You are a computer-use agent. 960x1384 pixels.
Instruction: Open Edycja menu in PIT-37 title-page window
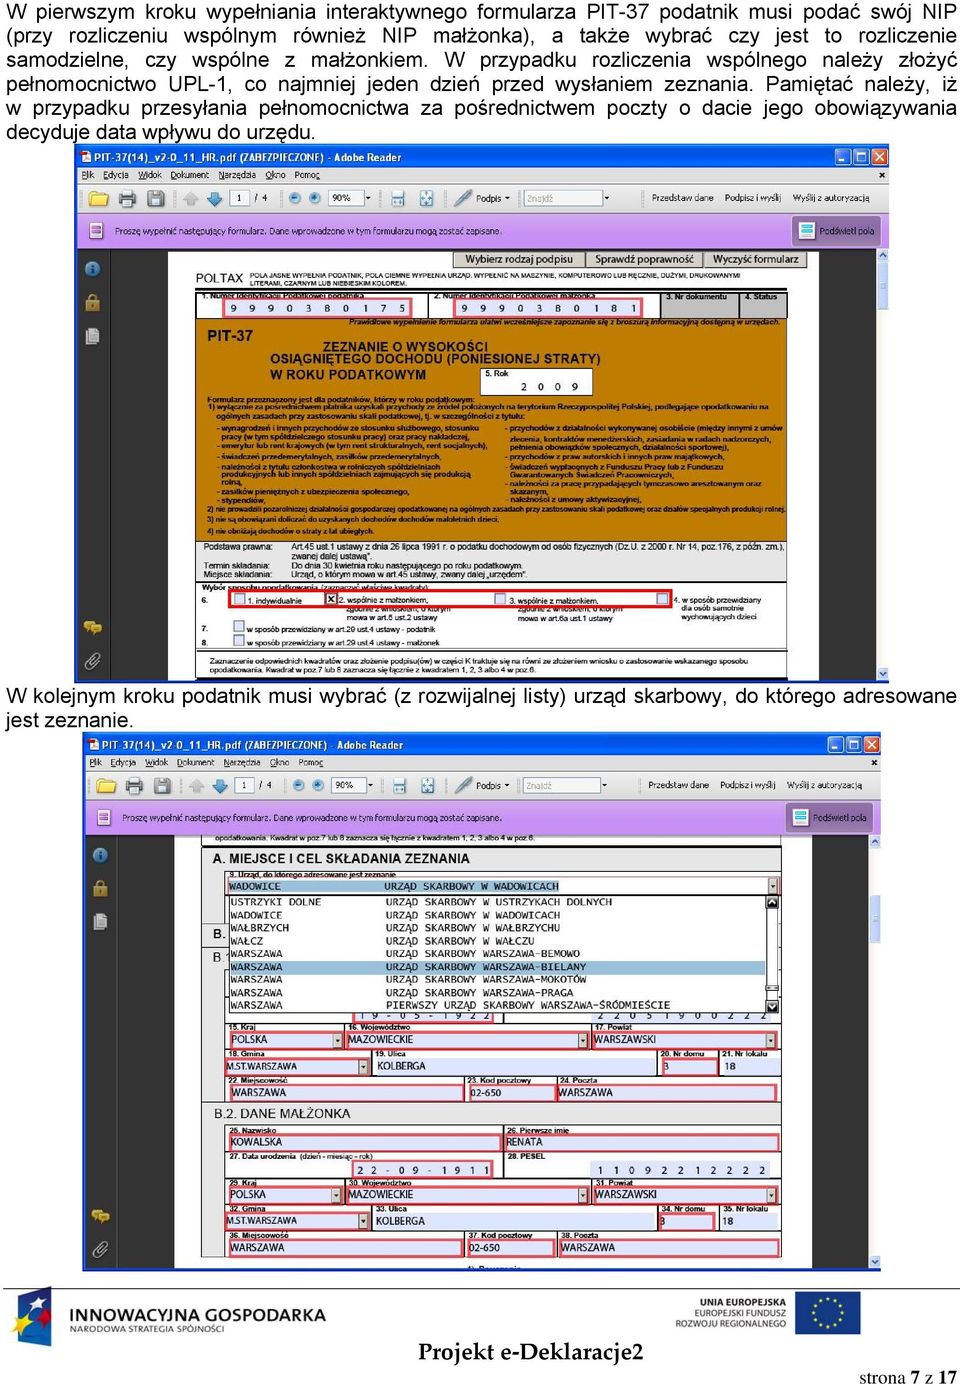tap(116, 175)
